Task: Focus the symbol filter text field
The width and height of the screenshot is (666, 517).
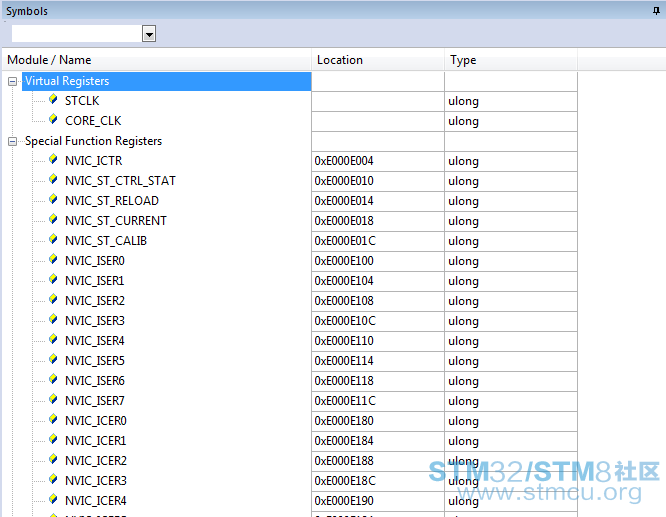Action: 77,34
